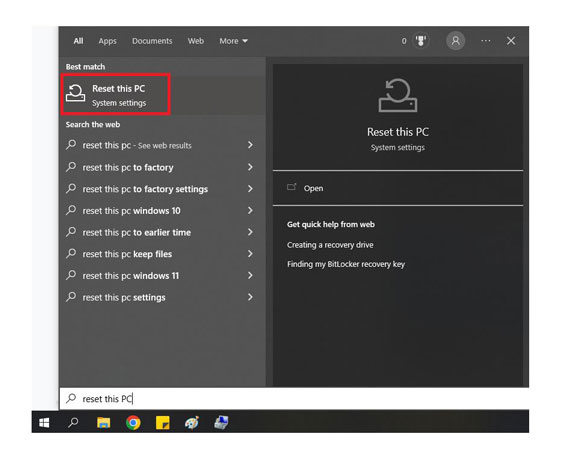Expand arrow for 'reset this pc settings'
This screenshot has height=450, width=580.
tap(250, 297)
